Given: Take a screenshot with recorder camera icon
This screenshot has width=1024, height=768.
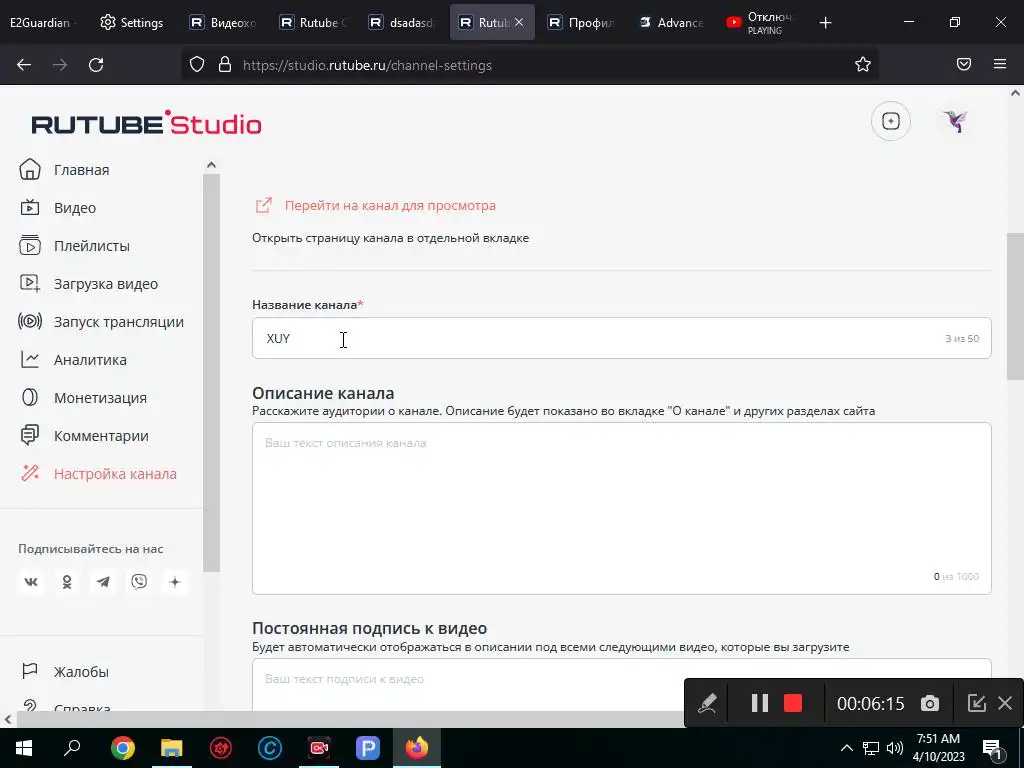Looking at the screenshot, I should 930,703.
